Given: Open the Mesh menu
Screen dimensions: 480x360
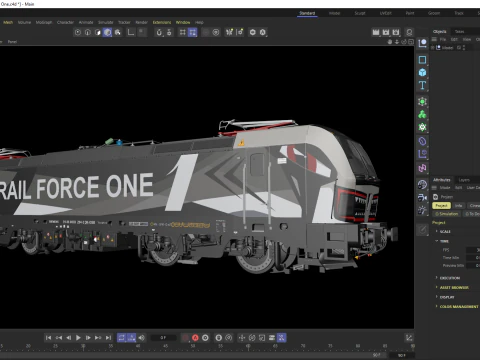Looking at the screenshot, I should [x=8, y=22].
